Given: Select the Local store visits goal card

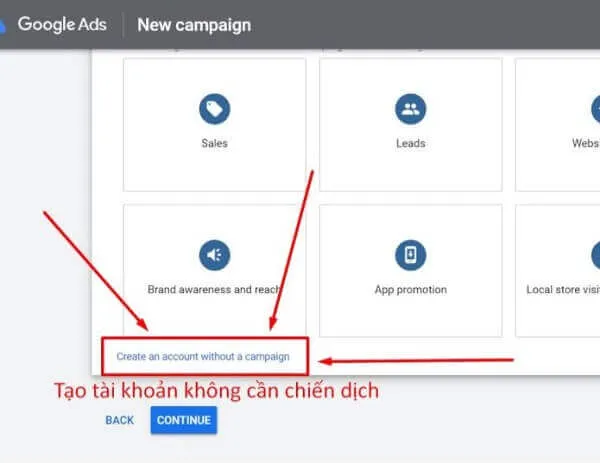Looking at the screenshot, I should [558, 271].
